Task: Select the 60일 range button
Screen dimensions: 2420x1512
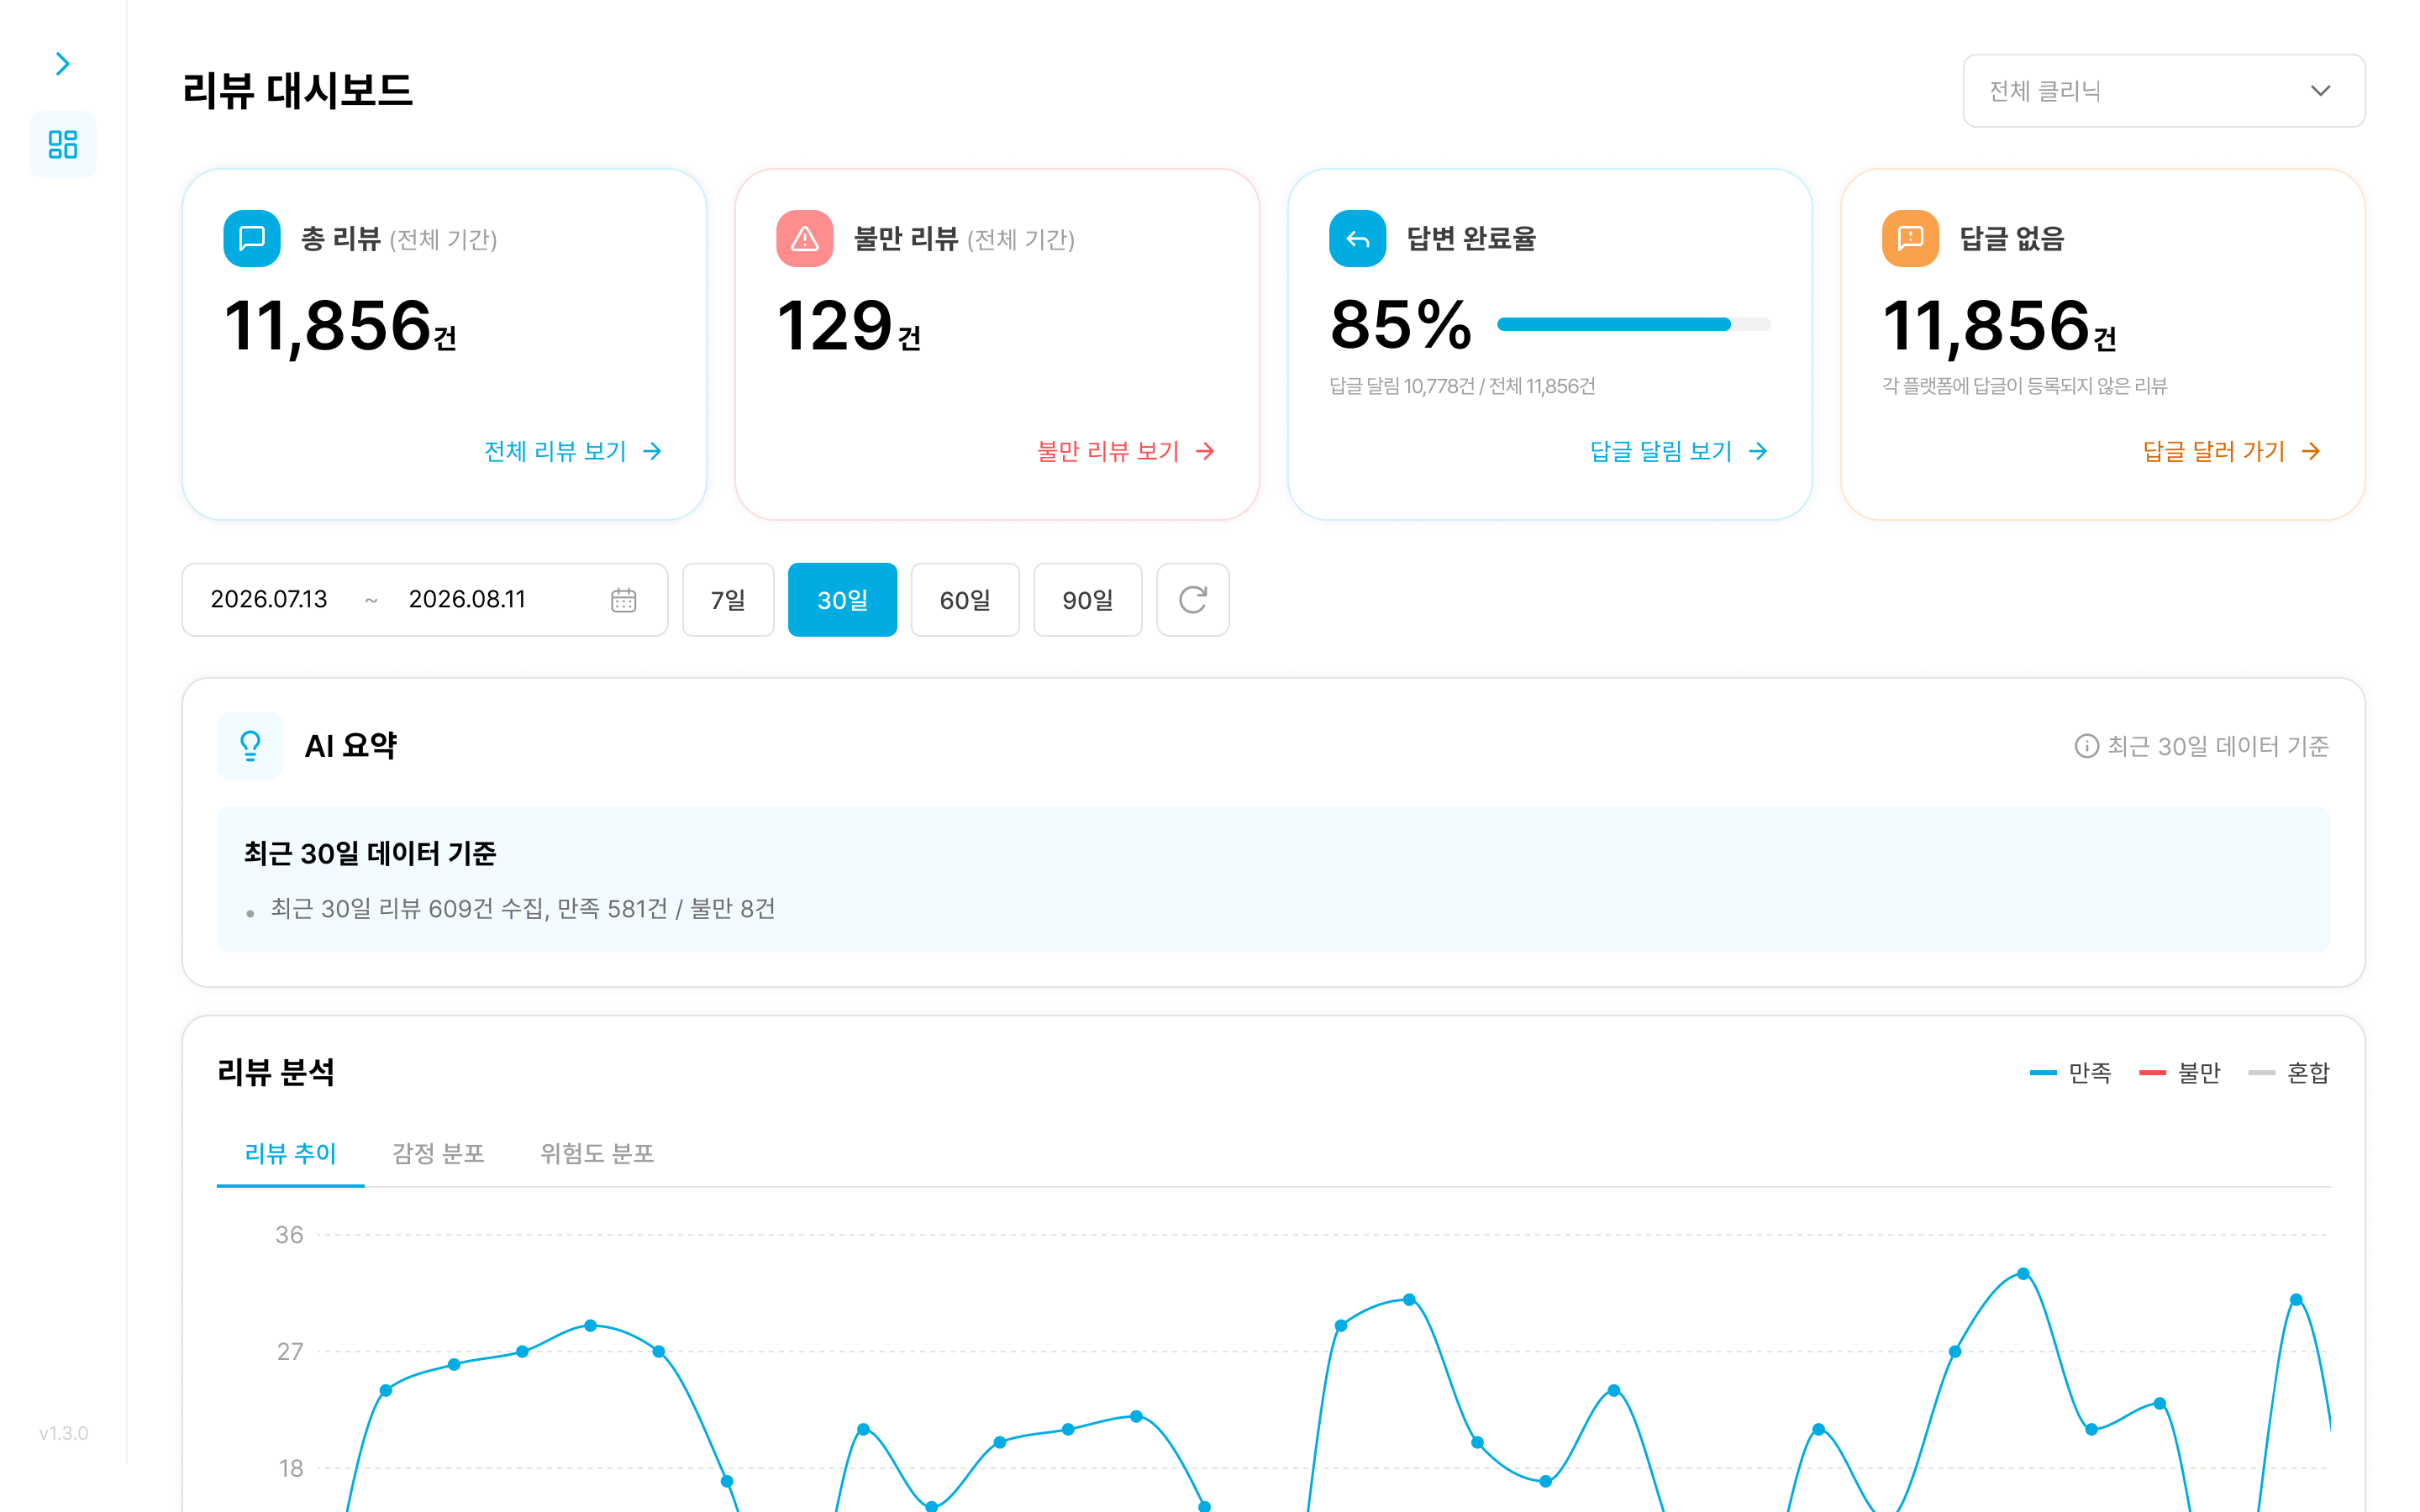Action: click(x=965, y=600)
